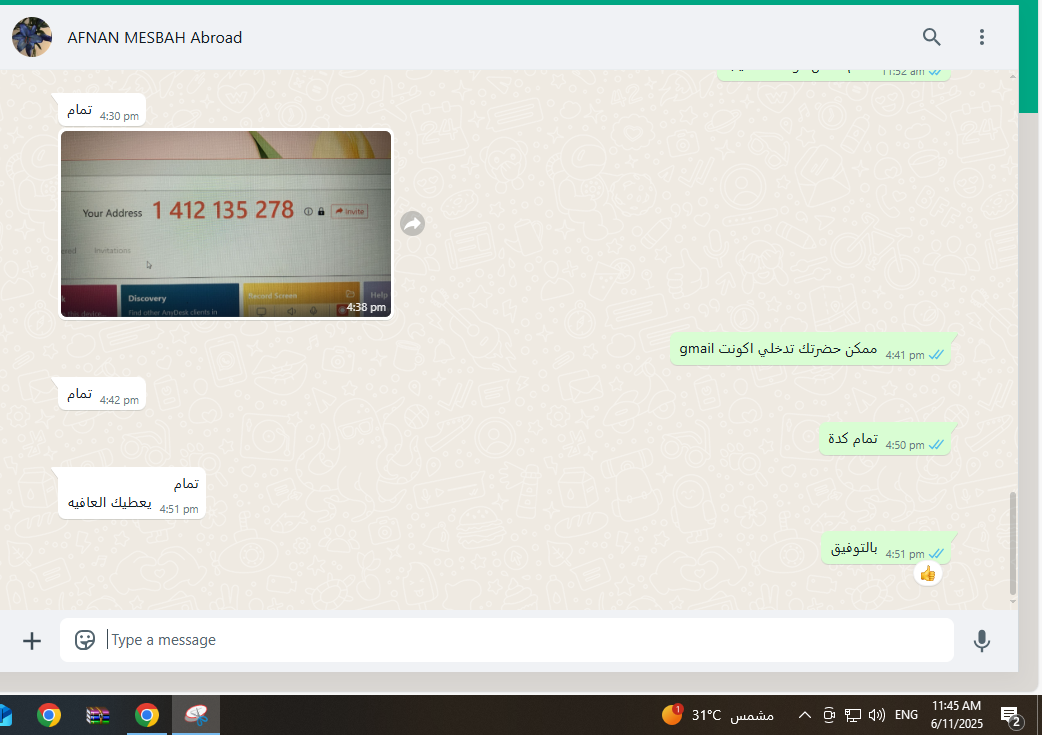Viewport: 1042px width, 735px height.
Task: Open the AnyDesk address photo message
Action: coord(226,224)
